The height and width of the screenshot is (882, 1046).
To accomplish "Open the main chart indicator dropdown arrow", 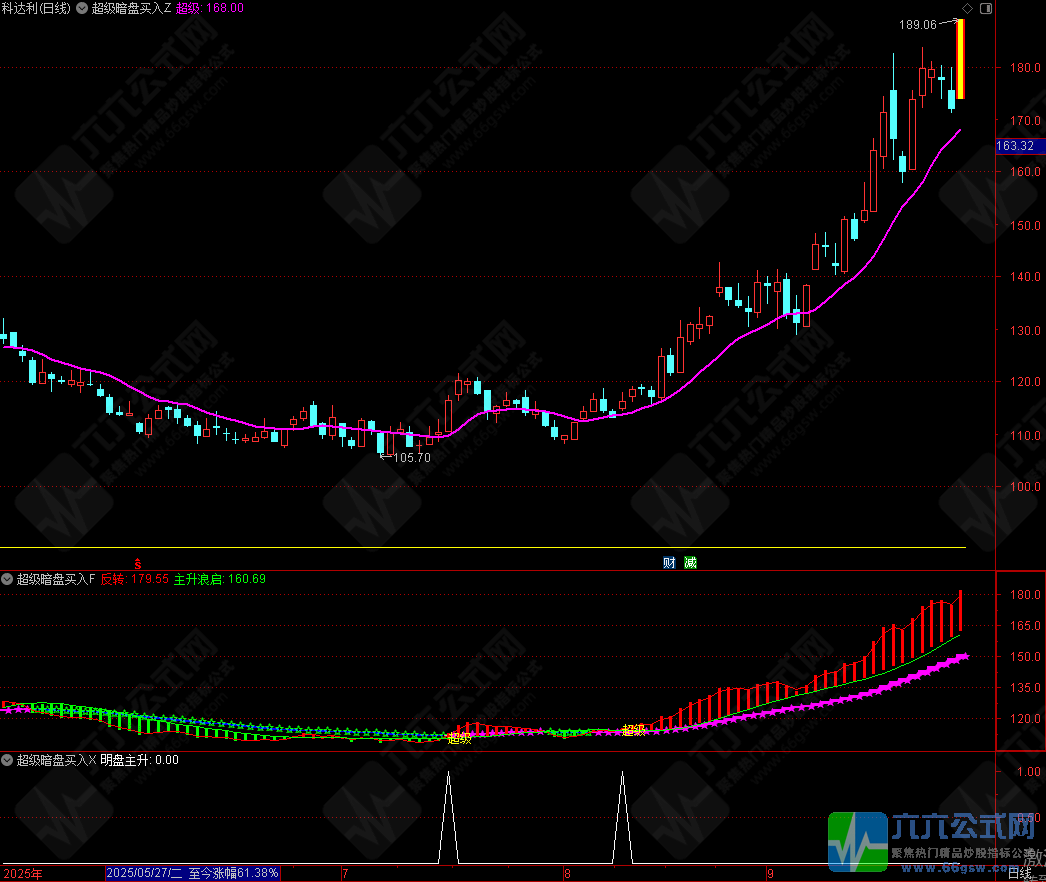I will (81, 8).
